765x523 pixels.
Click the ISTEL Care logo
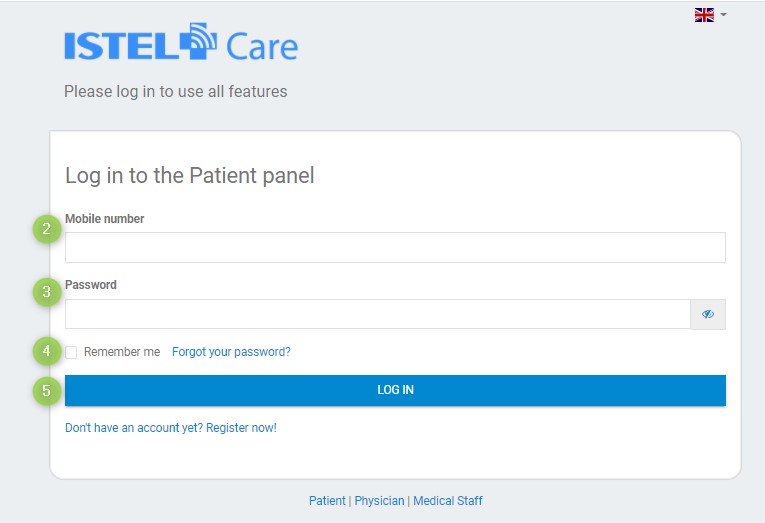(181, 44)
